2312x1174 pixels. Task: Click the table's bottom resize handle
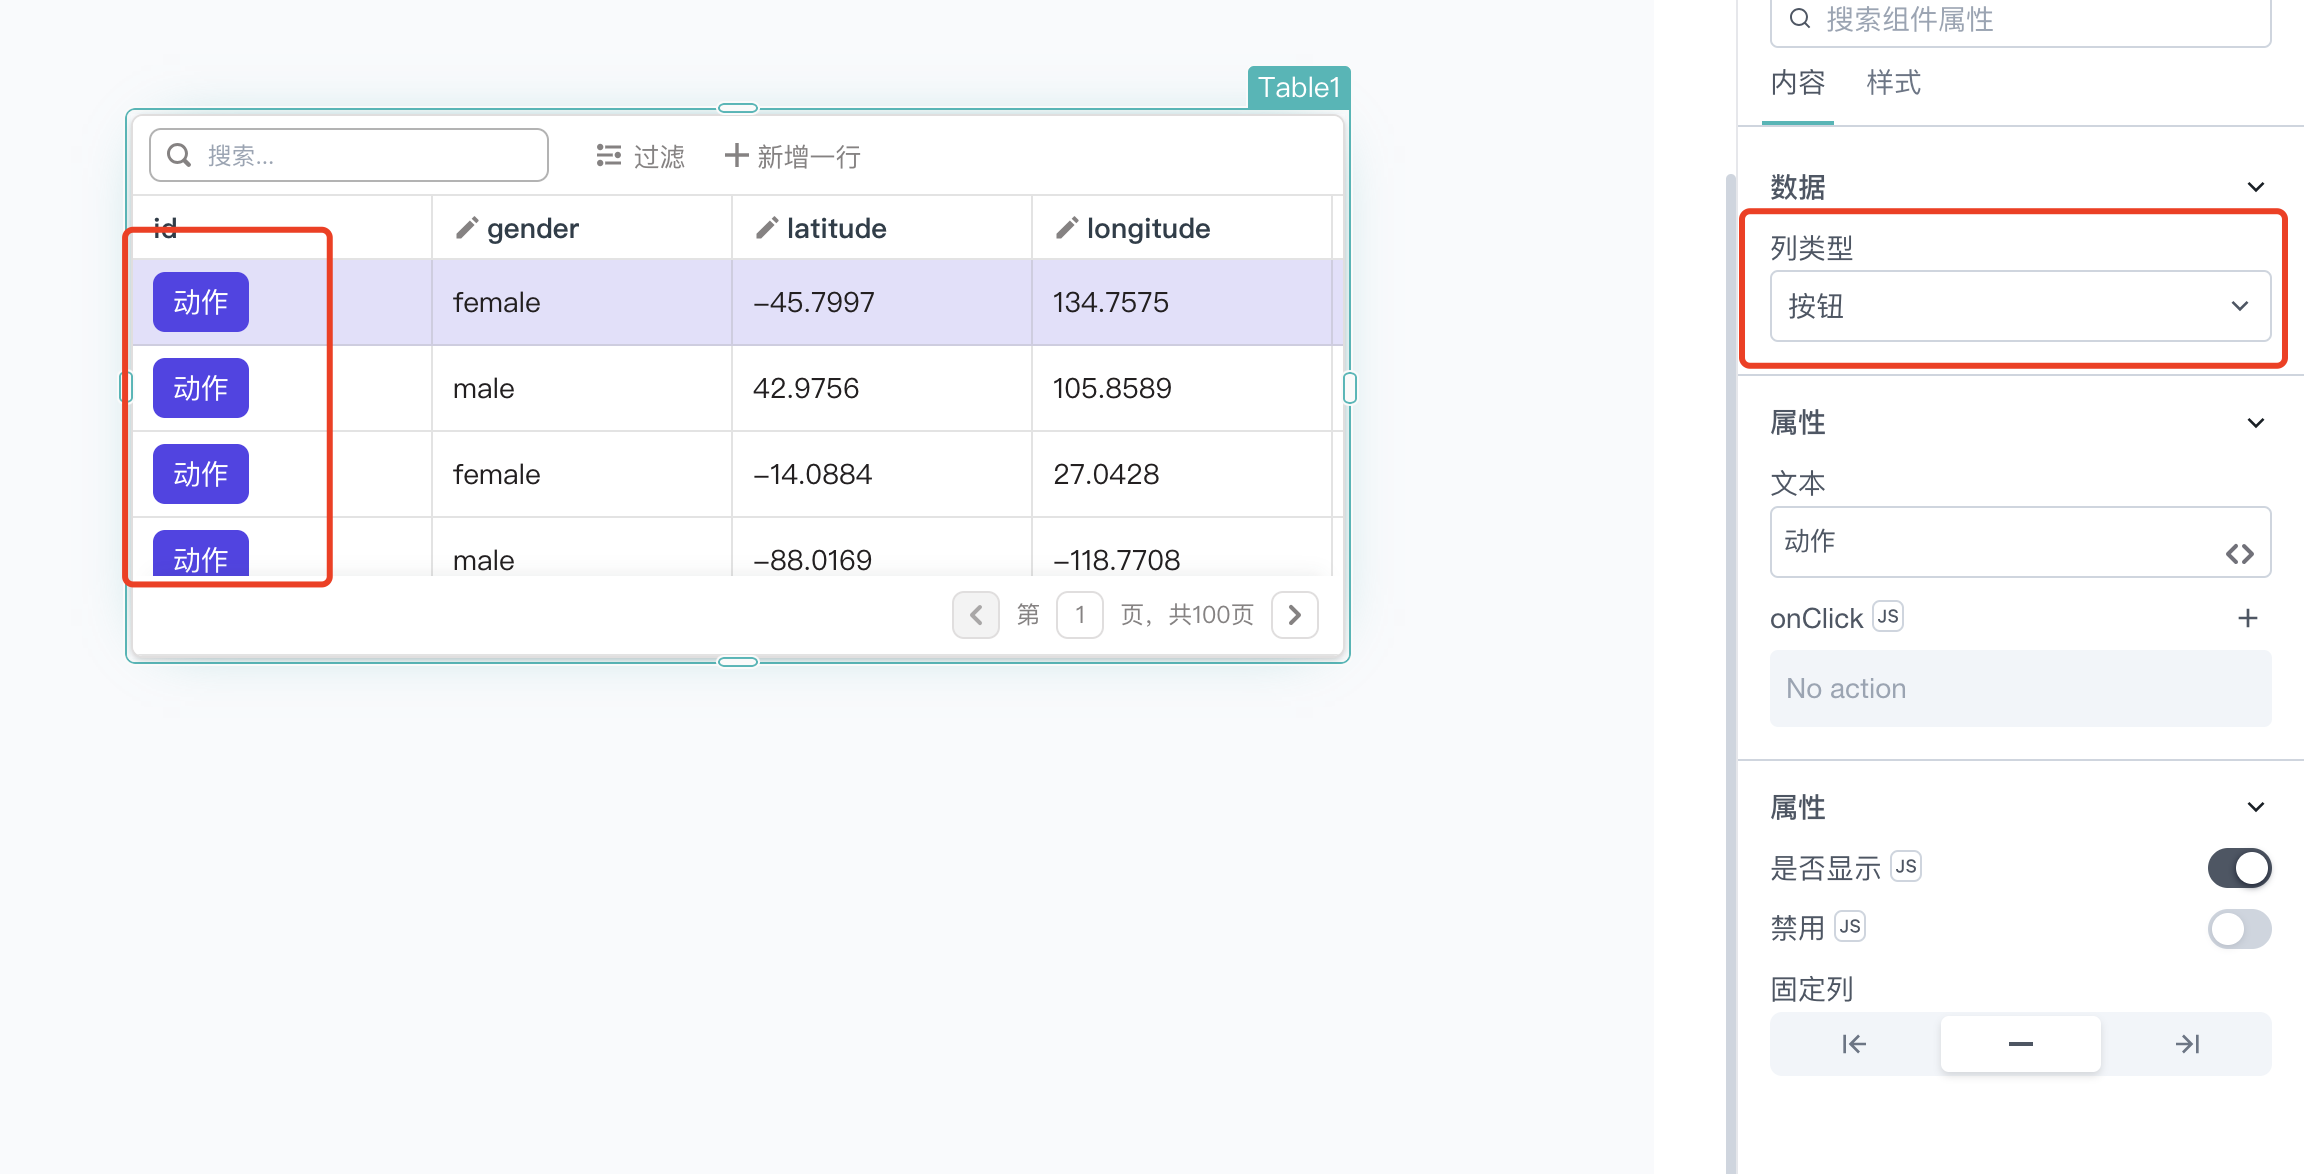click(738, 661)
